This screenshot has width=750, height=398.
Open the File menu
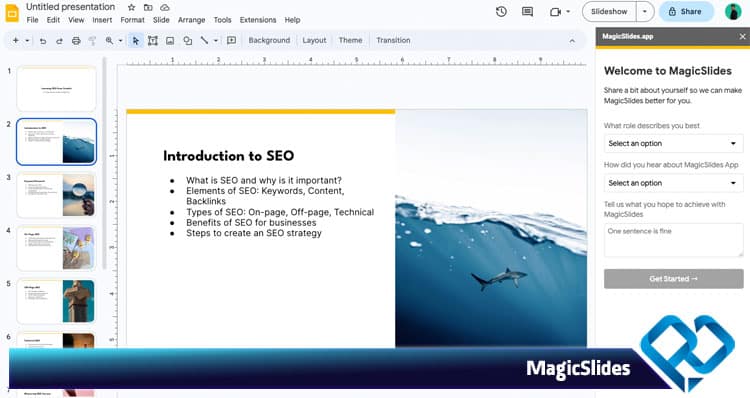33,20
